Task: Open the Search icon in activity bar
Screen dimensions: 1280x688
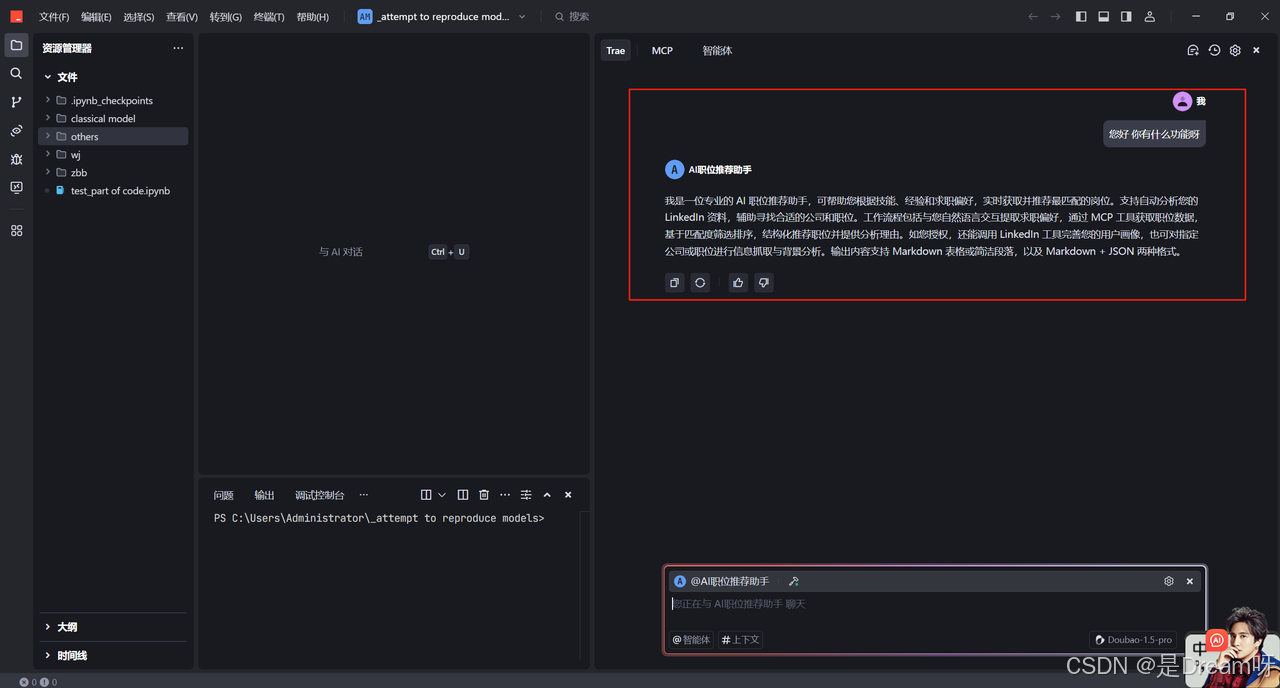Action: tap(16, 73)
